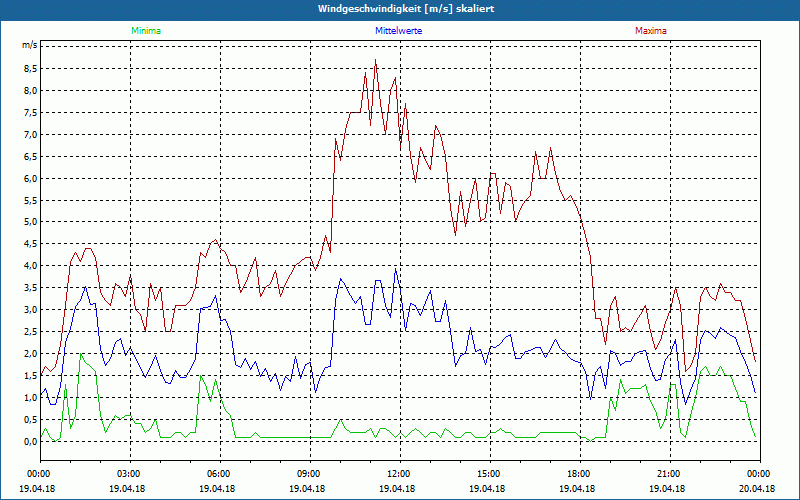Click the 6,5 y-axis value
The image size is (800, 500).
(x=29, y=157)
